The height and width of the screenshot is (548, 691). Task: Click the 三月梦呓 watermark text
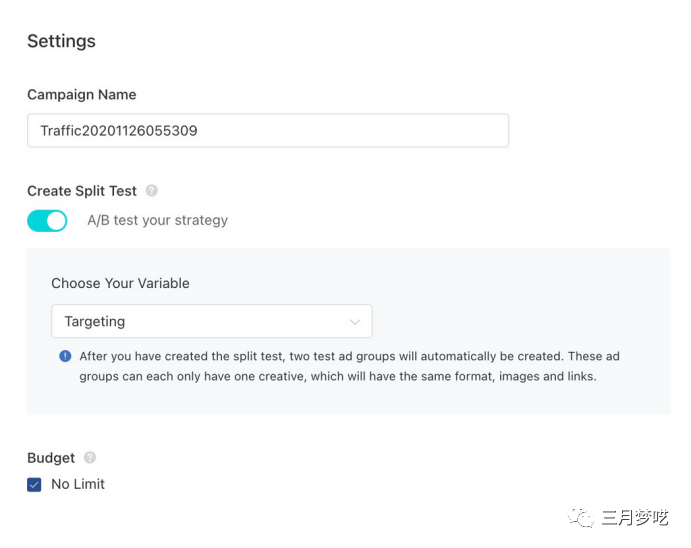635,517
